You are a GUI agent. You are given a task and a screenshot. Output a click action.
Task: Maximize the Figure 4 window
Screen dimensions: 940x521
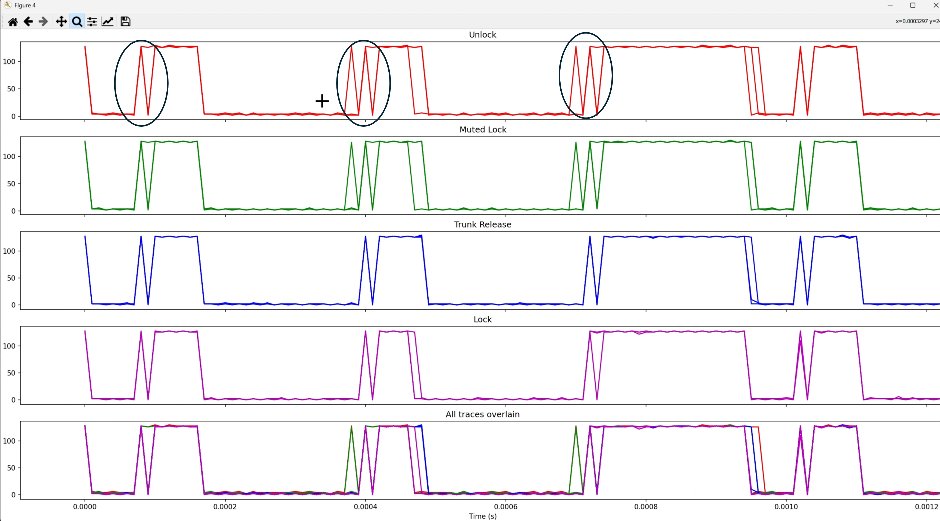[x=912, y=5]
